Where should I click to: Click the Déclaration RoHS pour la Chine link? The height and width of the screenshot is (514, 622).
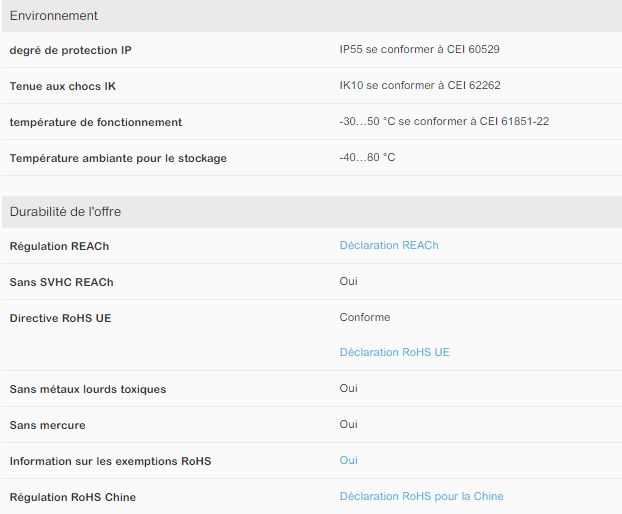click(421, 497)
